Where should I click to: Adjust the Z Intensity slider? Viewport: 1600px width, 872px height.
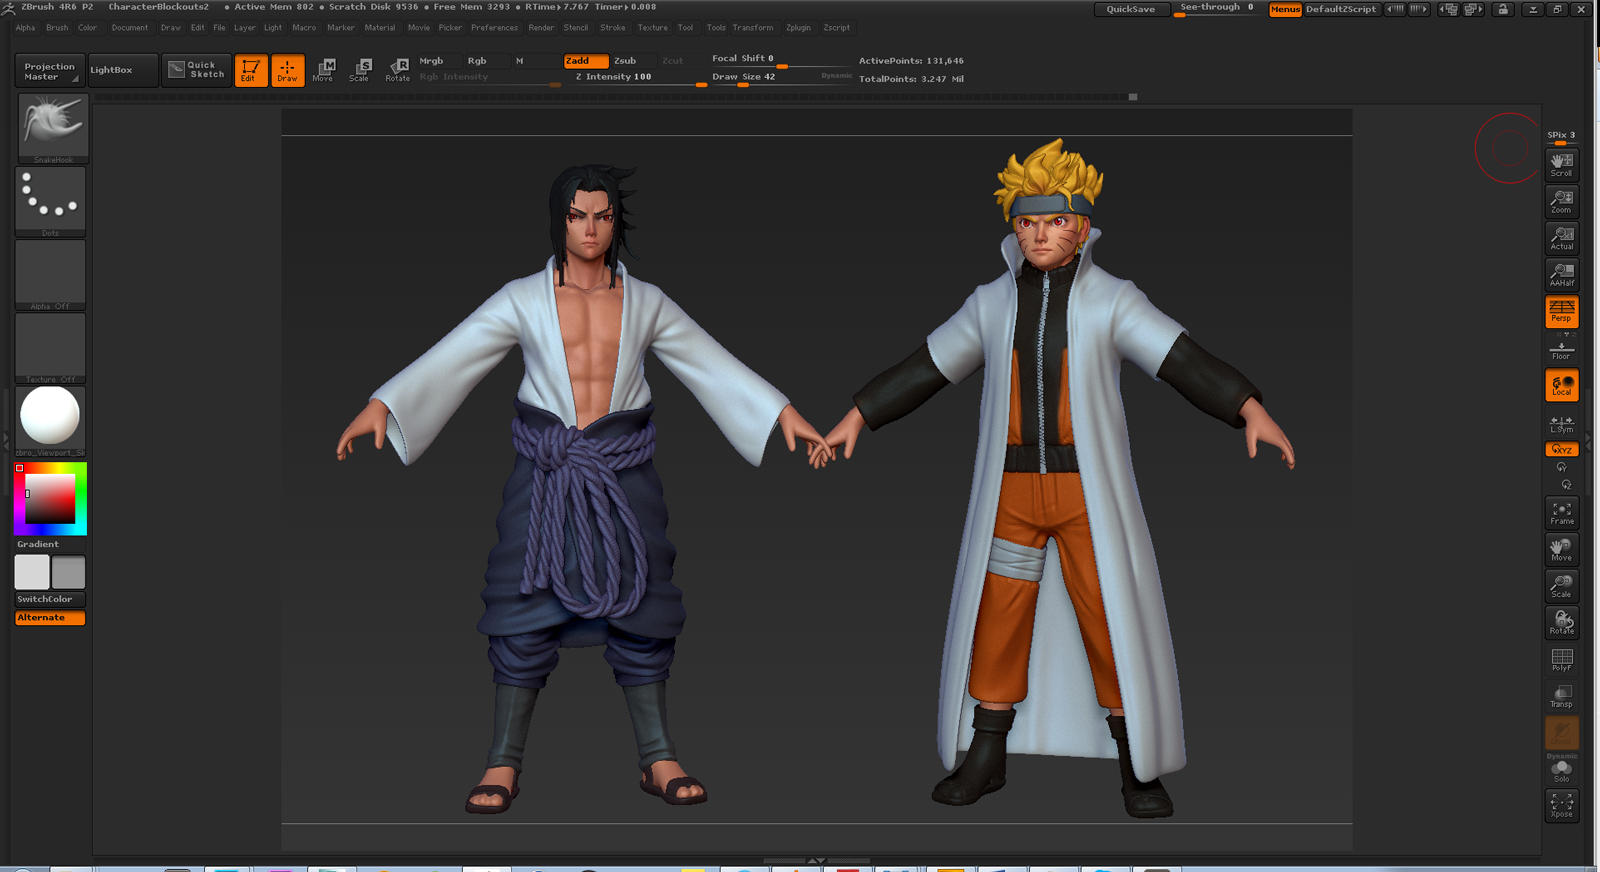pyautogui.click(x=636, y=77)
